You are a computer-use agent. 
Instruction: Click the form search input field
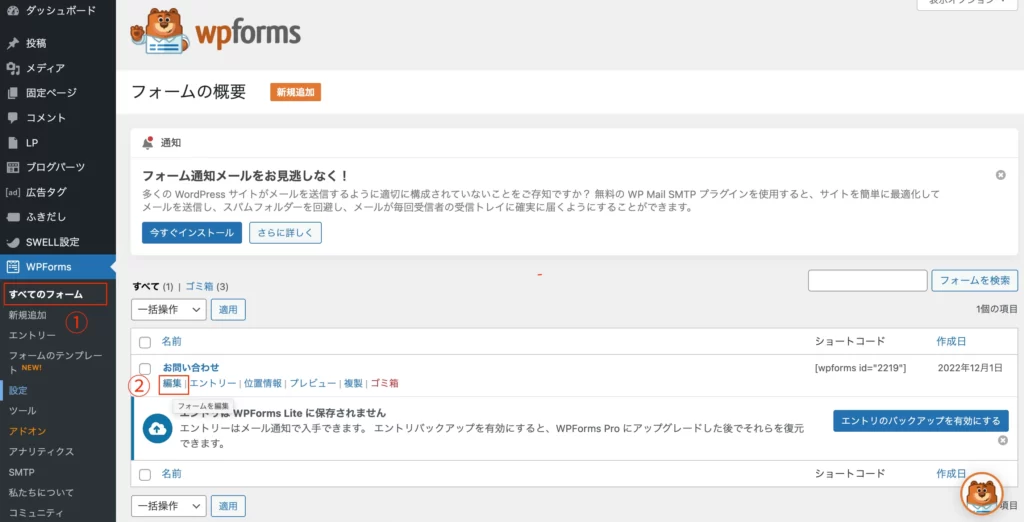pos(867,280)
